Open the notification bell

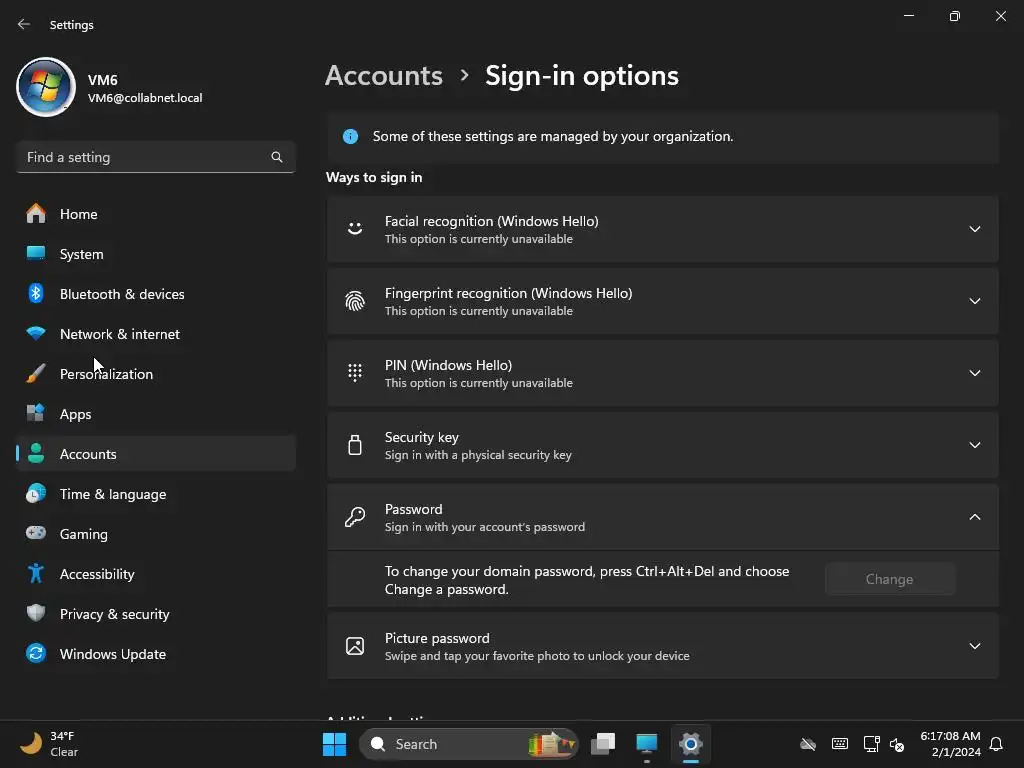(996, 744)
